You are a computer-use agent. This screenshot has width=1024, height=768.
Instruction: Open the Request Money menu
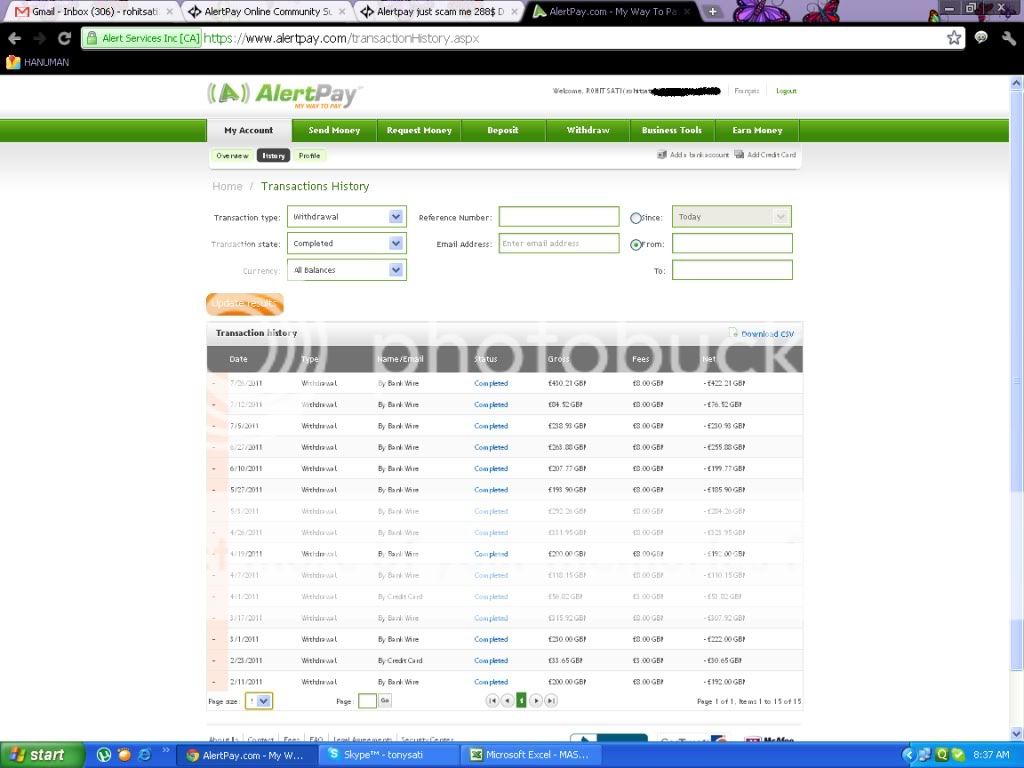[x=419, y=130]
